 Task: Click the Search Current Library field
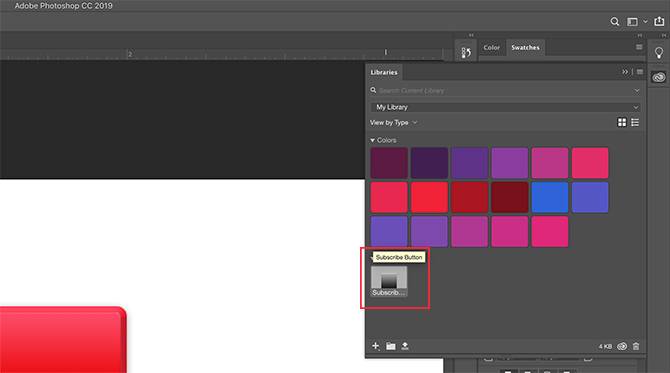(x=504, y=91)
